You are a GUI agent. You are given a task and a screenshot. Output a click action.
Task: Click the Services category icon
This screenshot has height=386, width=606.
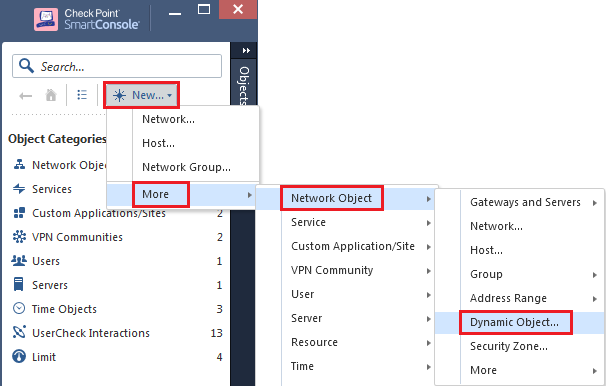click(19, 189)
